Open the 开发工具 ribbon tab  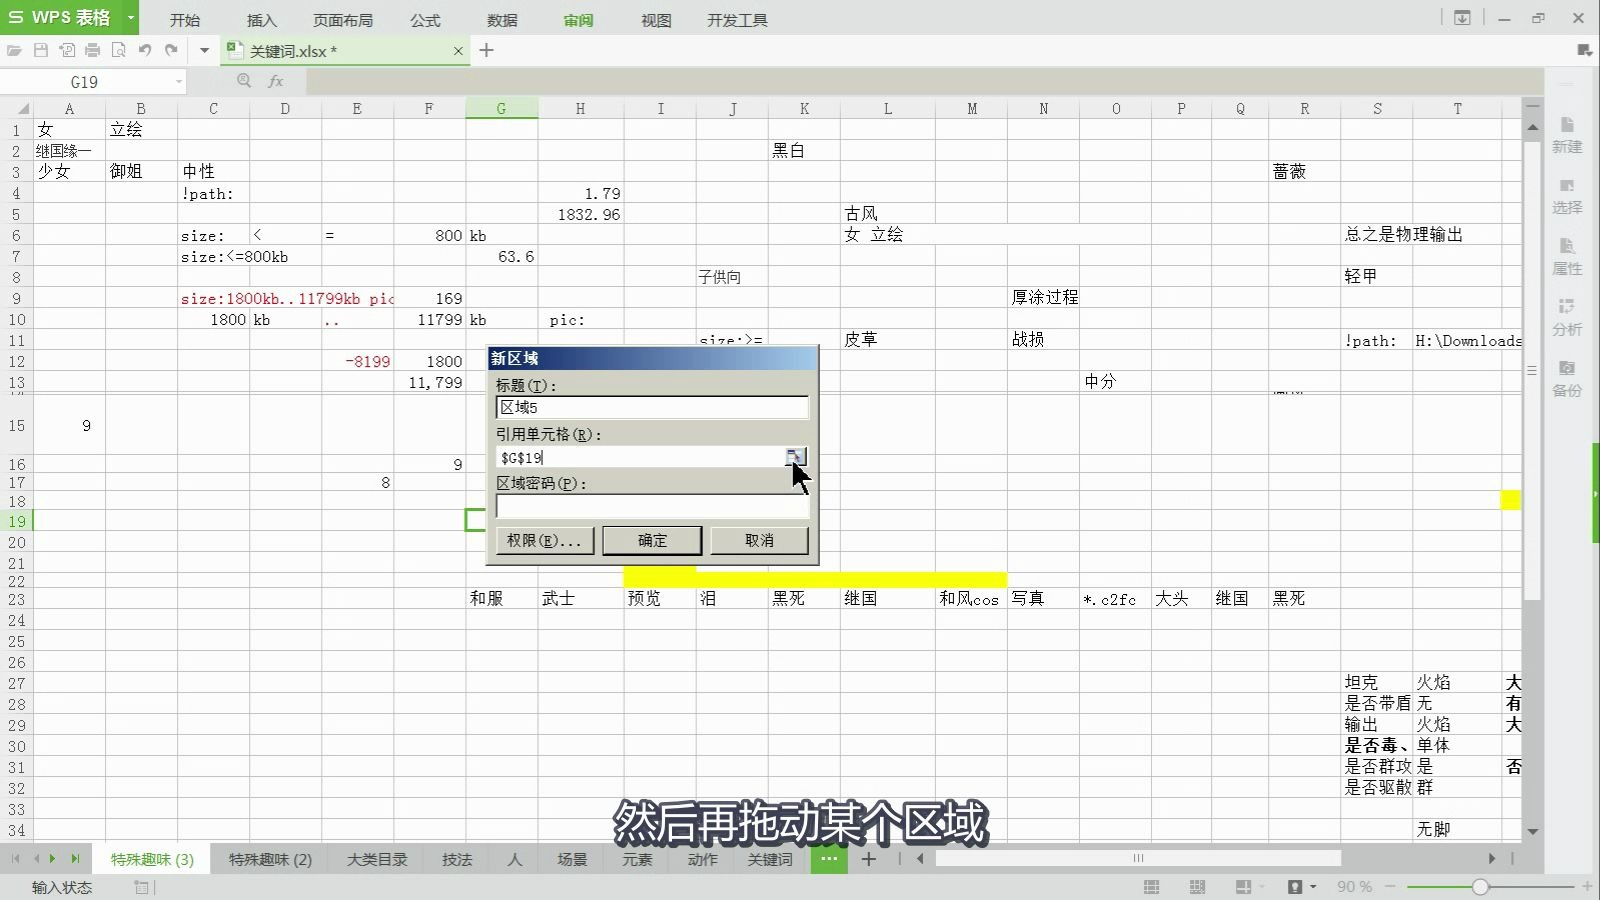(737, 20)
